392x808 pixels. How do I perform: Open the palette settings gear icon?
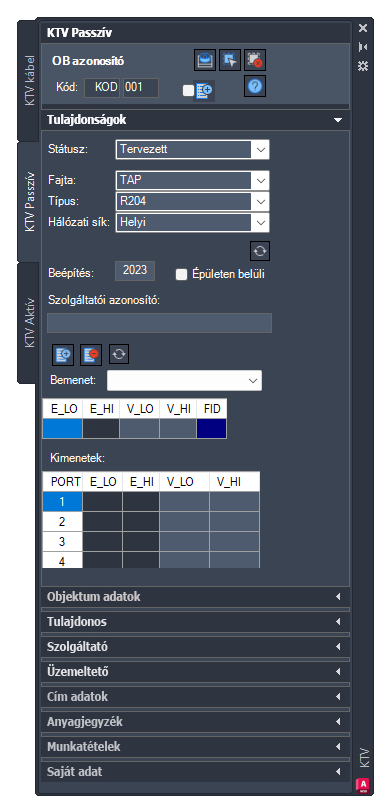click(363, 66)
